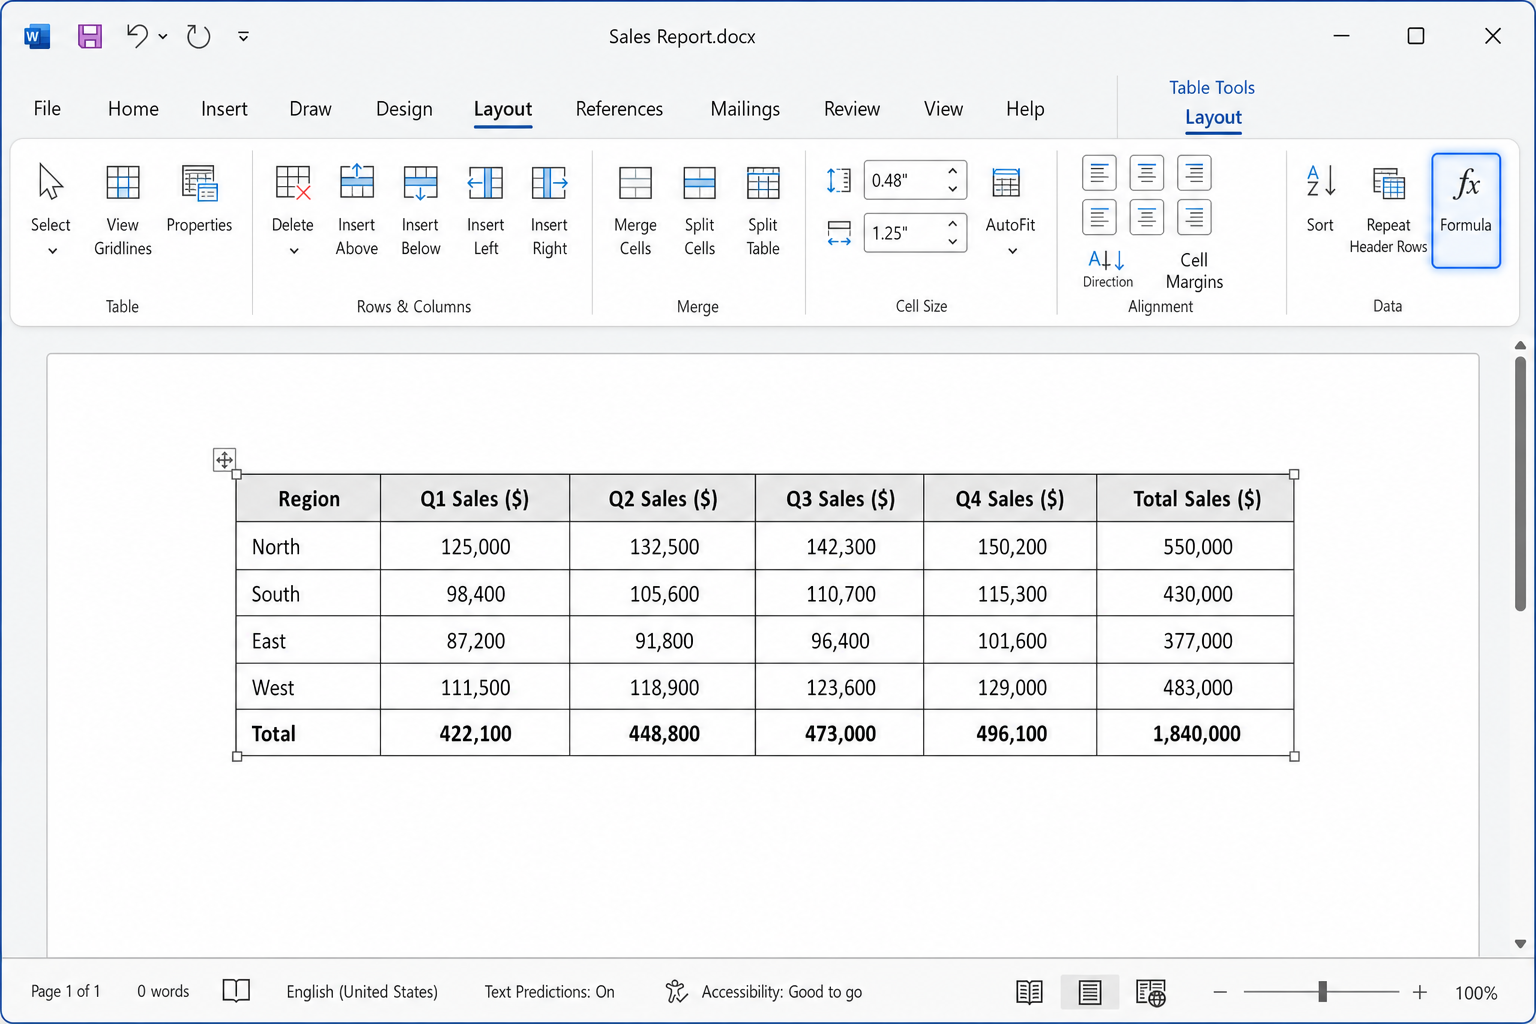Click the zoom out minus button
The width and height of the screenshot is (1536, 1024).
coord(1220,992)
